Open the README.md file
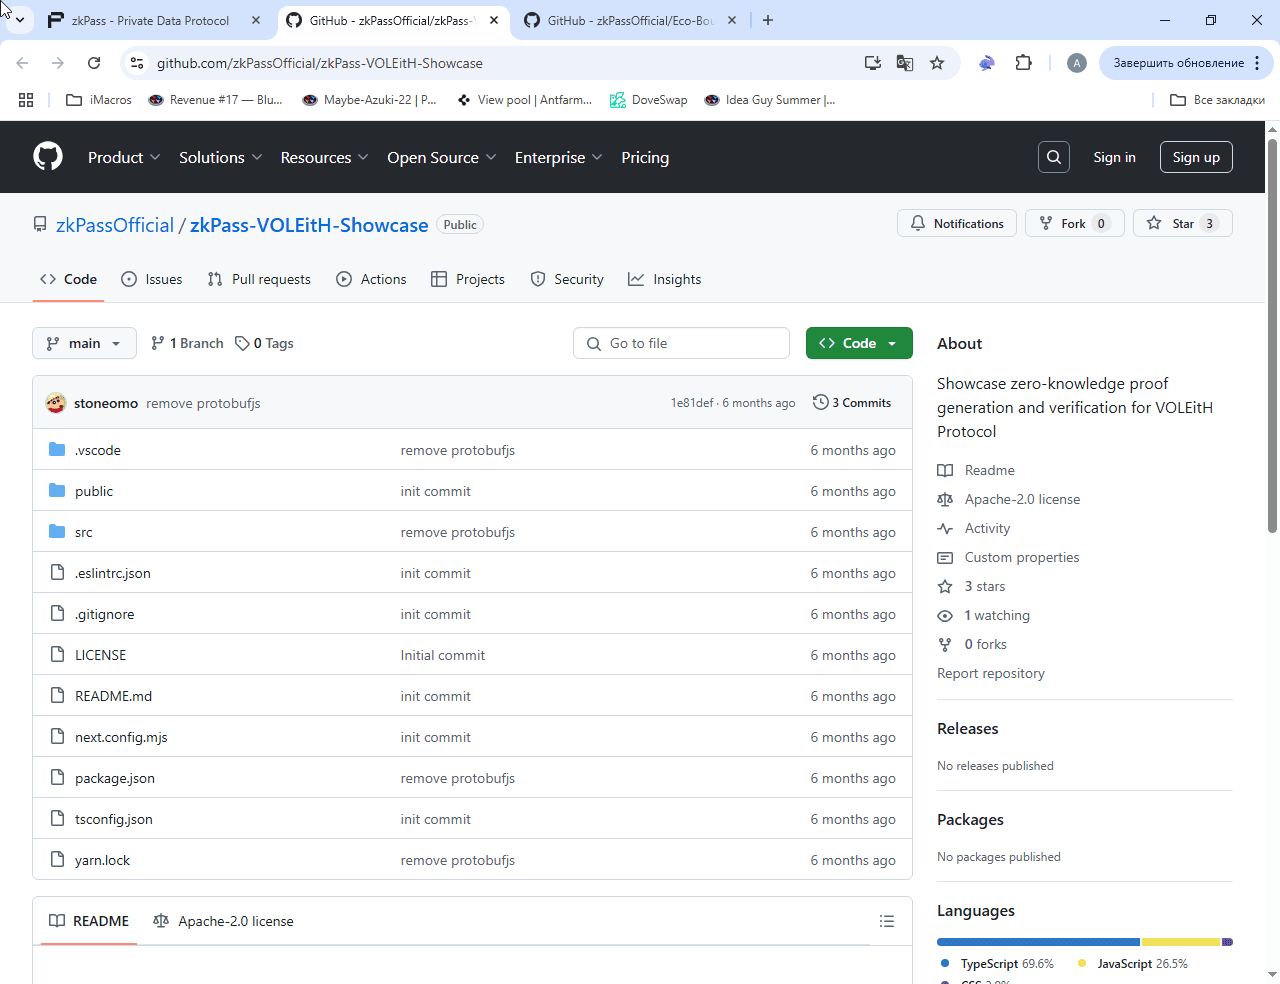 coord(114,696)
